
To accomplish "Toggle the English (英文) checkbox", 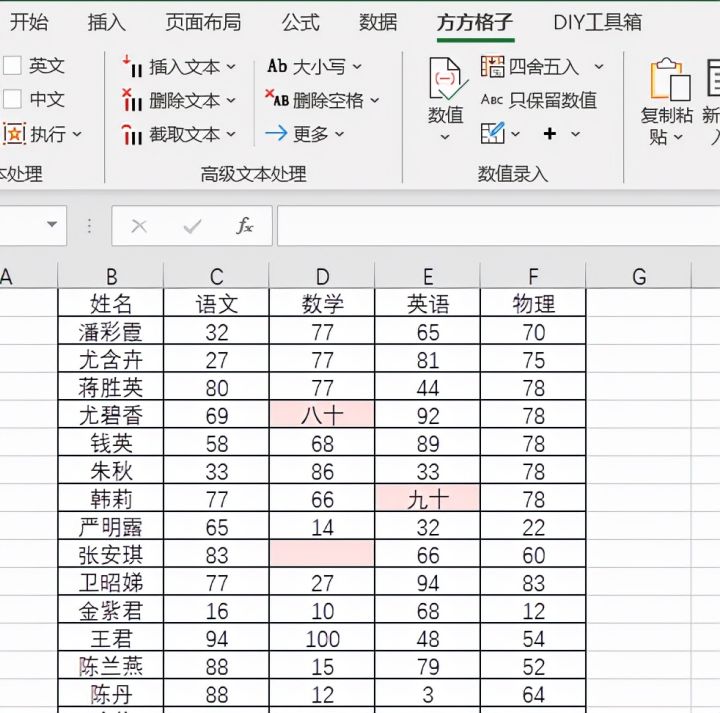I will [12, 66].
